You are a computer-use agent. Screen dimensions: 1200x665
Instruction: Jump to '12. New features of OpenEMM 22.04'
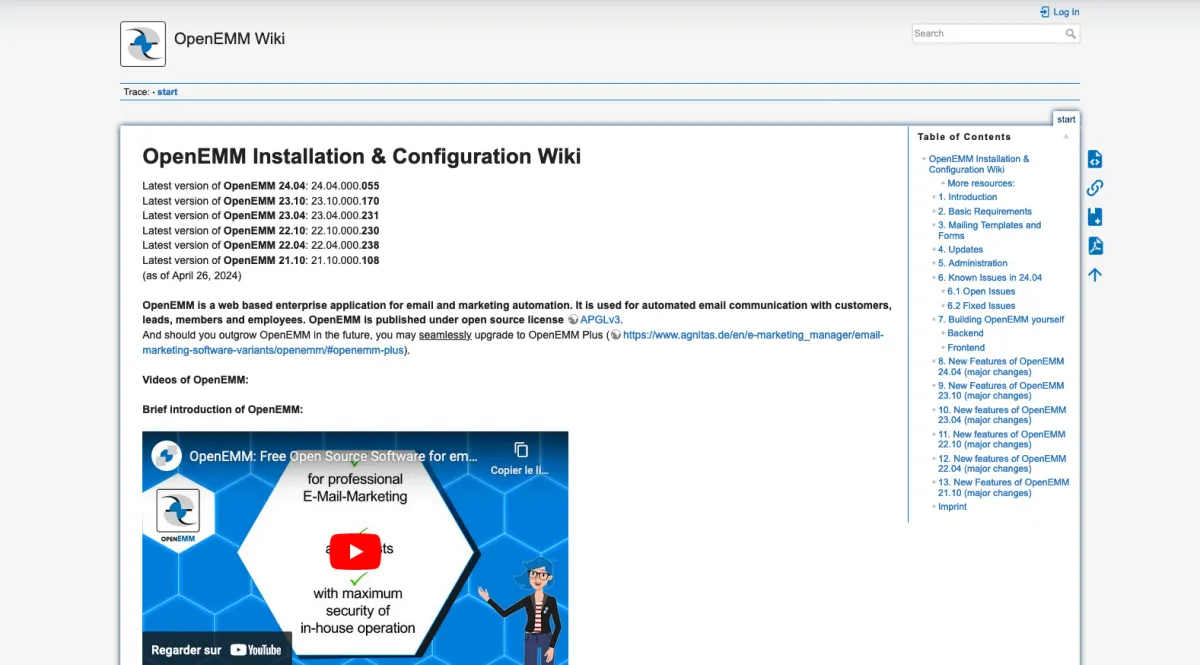[1002, 464]
